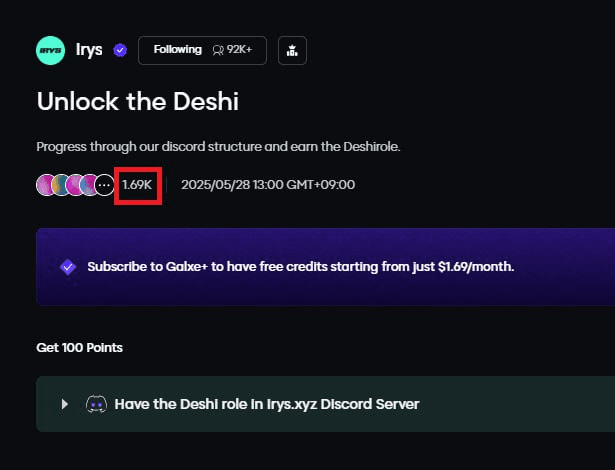Click the second blue-gold participant avatar
Screen dimensions: 615x470
coord(60,185)
